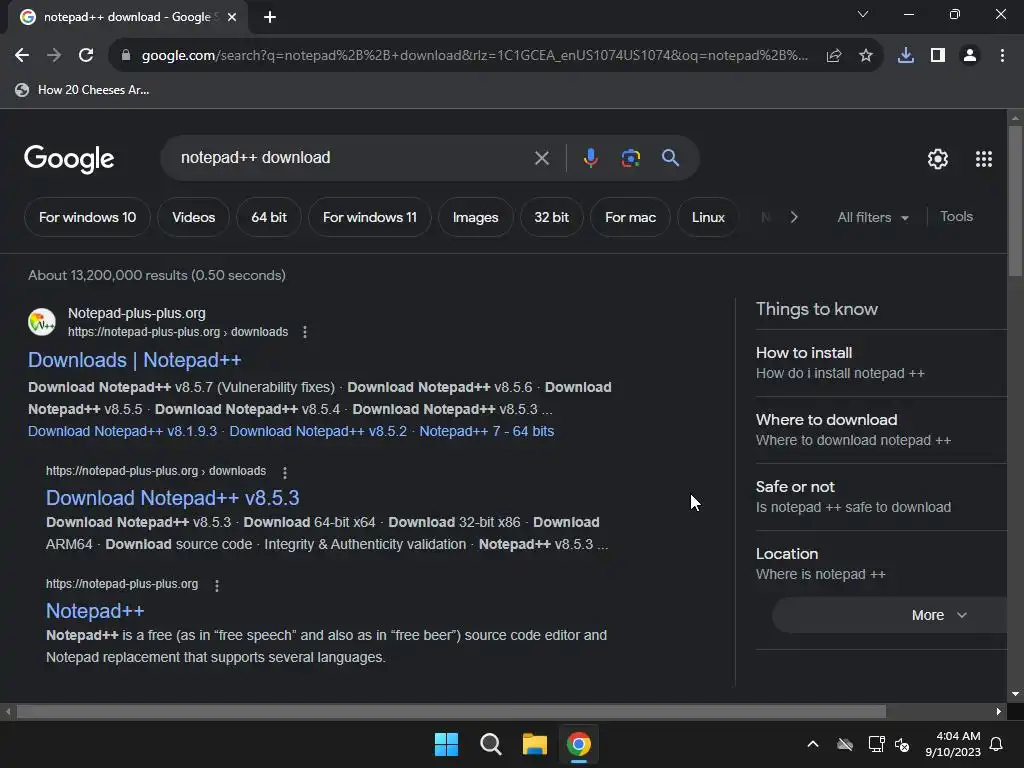Reload the current page
This screenshot has width=1024, height=768.
[86, 56]
